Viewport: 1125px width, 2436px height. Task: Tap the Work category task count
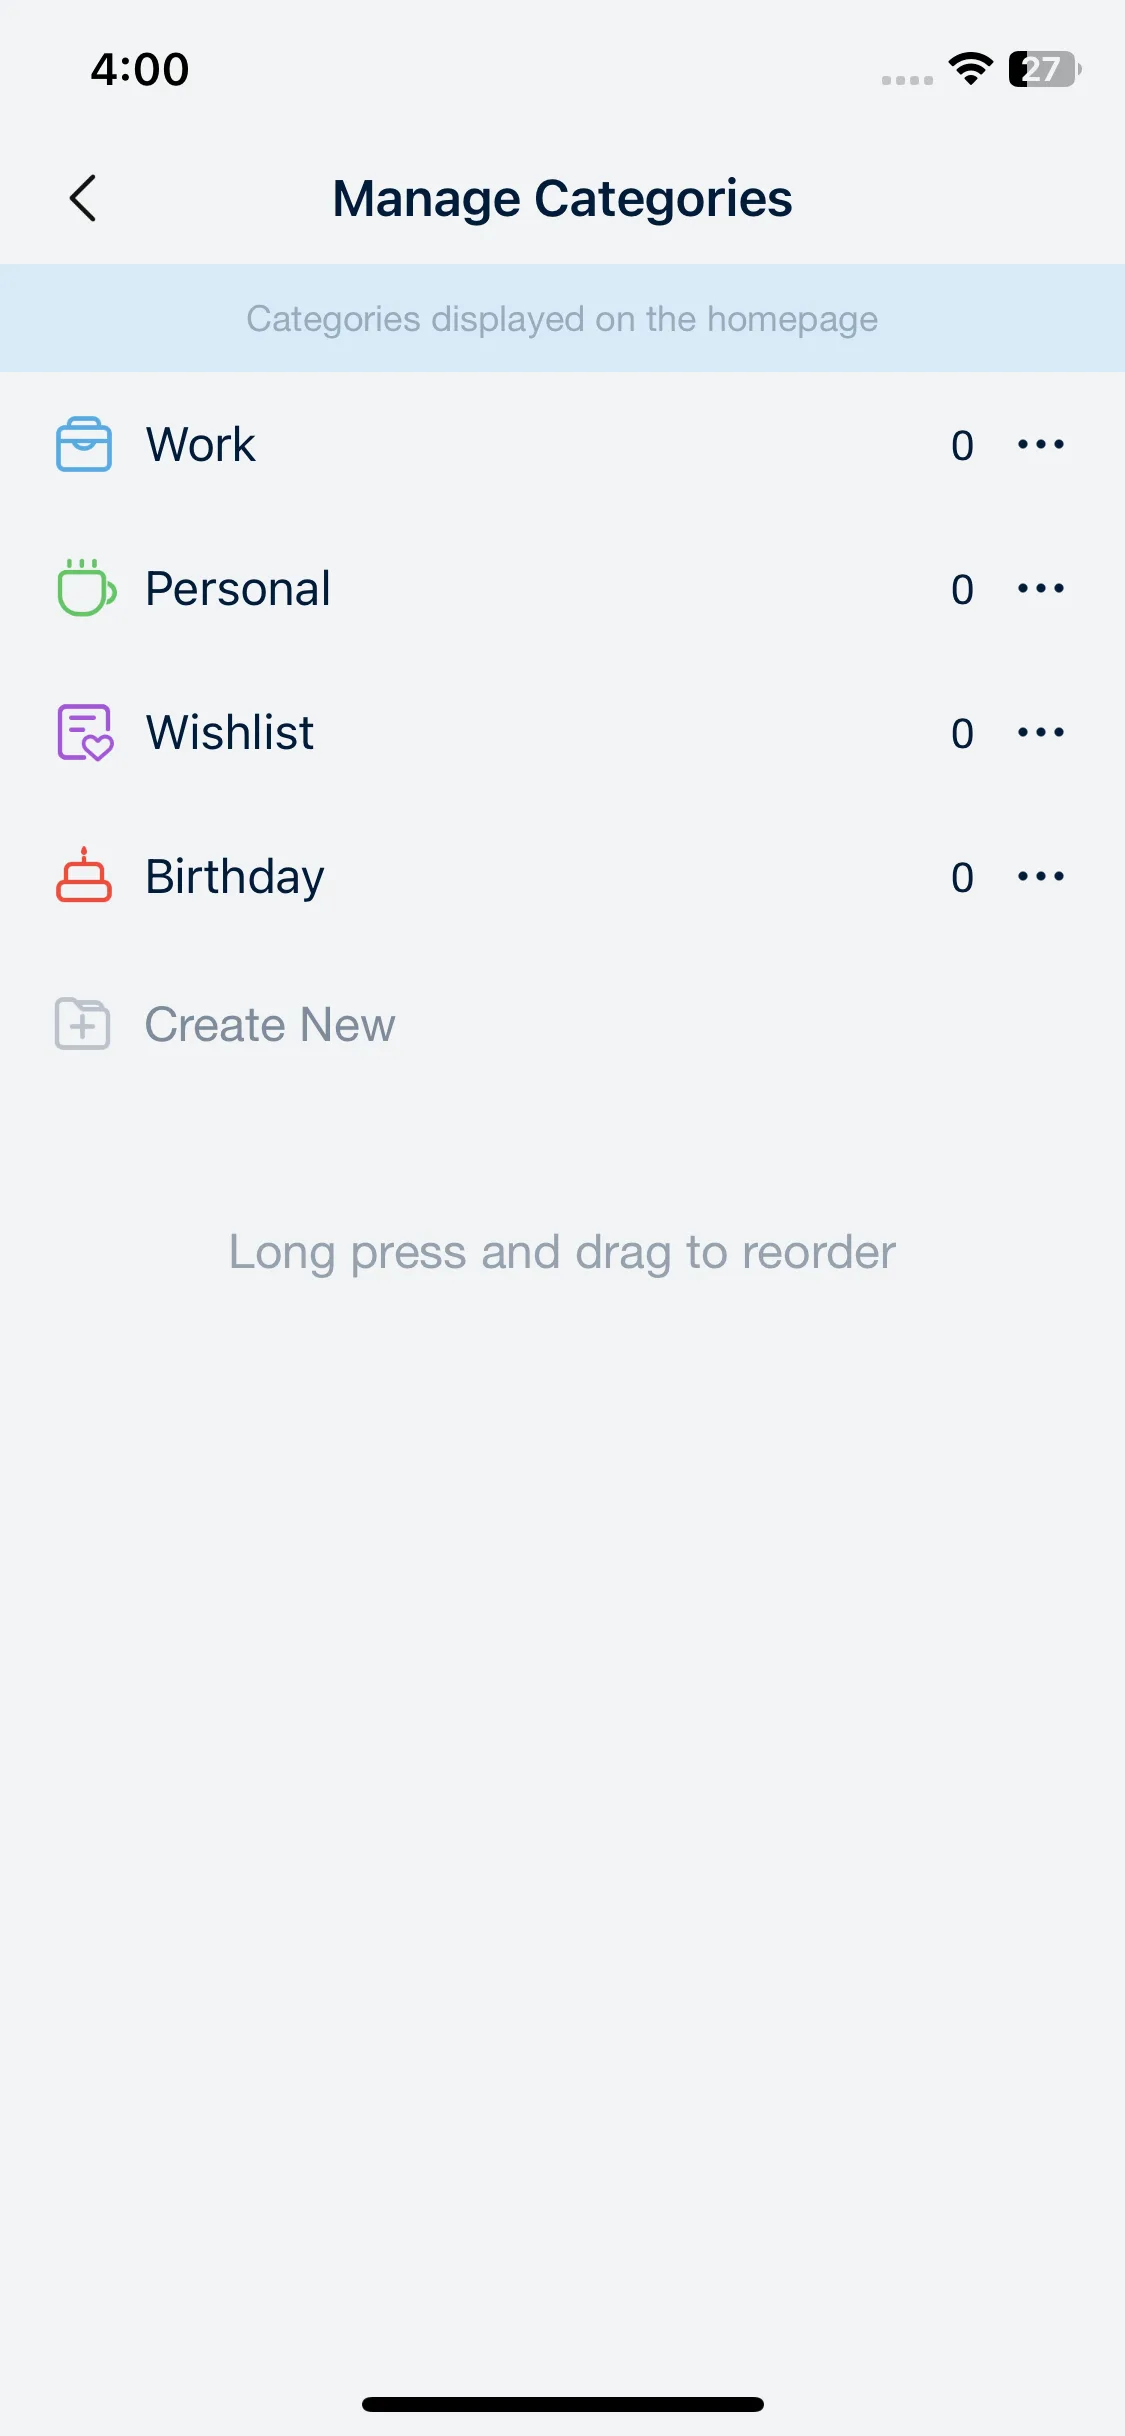[962, 446]
